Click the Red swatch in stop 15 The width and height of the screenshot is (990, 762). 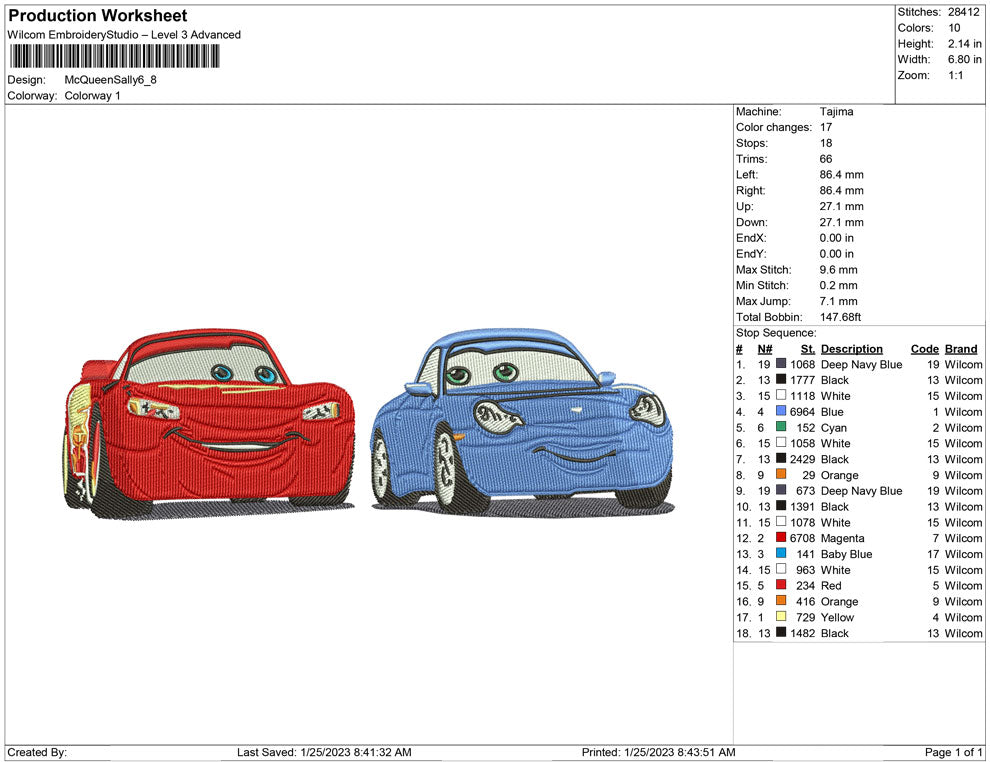tap(781, 585)
